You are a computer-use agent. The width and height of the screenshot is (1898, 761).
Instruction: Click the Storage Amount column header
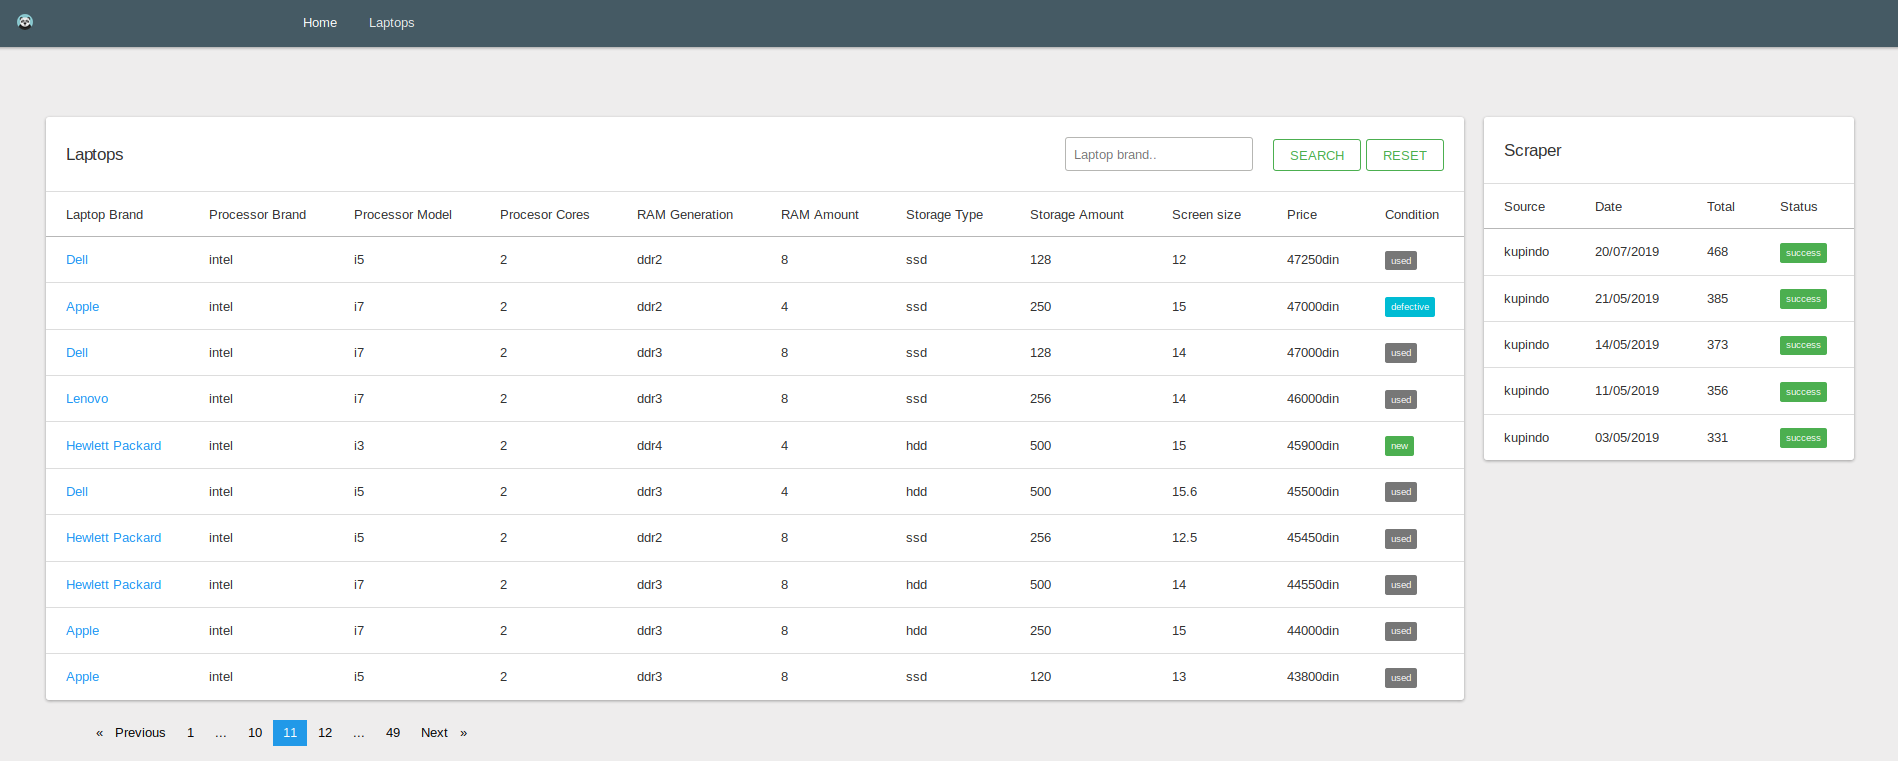[x=1077, y=215]
